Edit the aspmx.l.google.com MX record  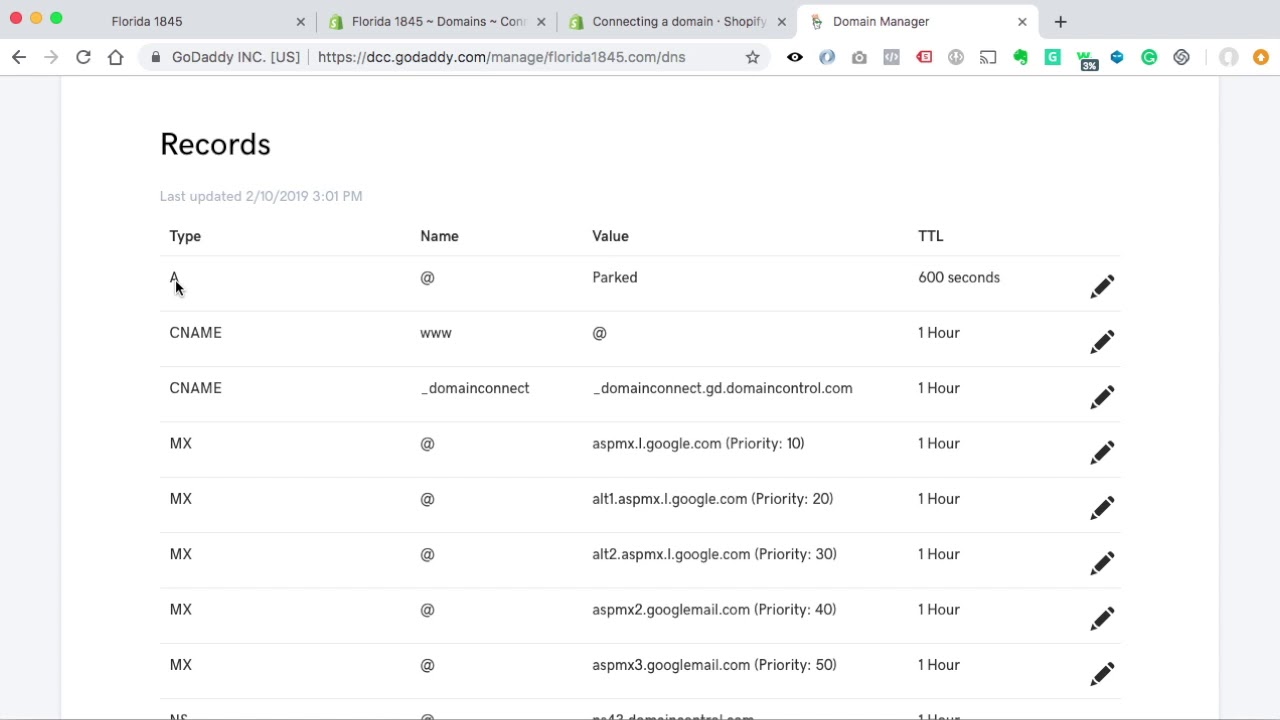click(x=1102, y=452)
